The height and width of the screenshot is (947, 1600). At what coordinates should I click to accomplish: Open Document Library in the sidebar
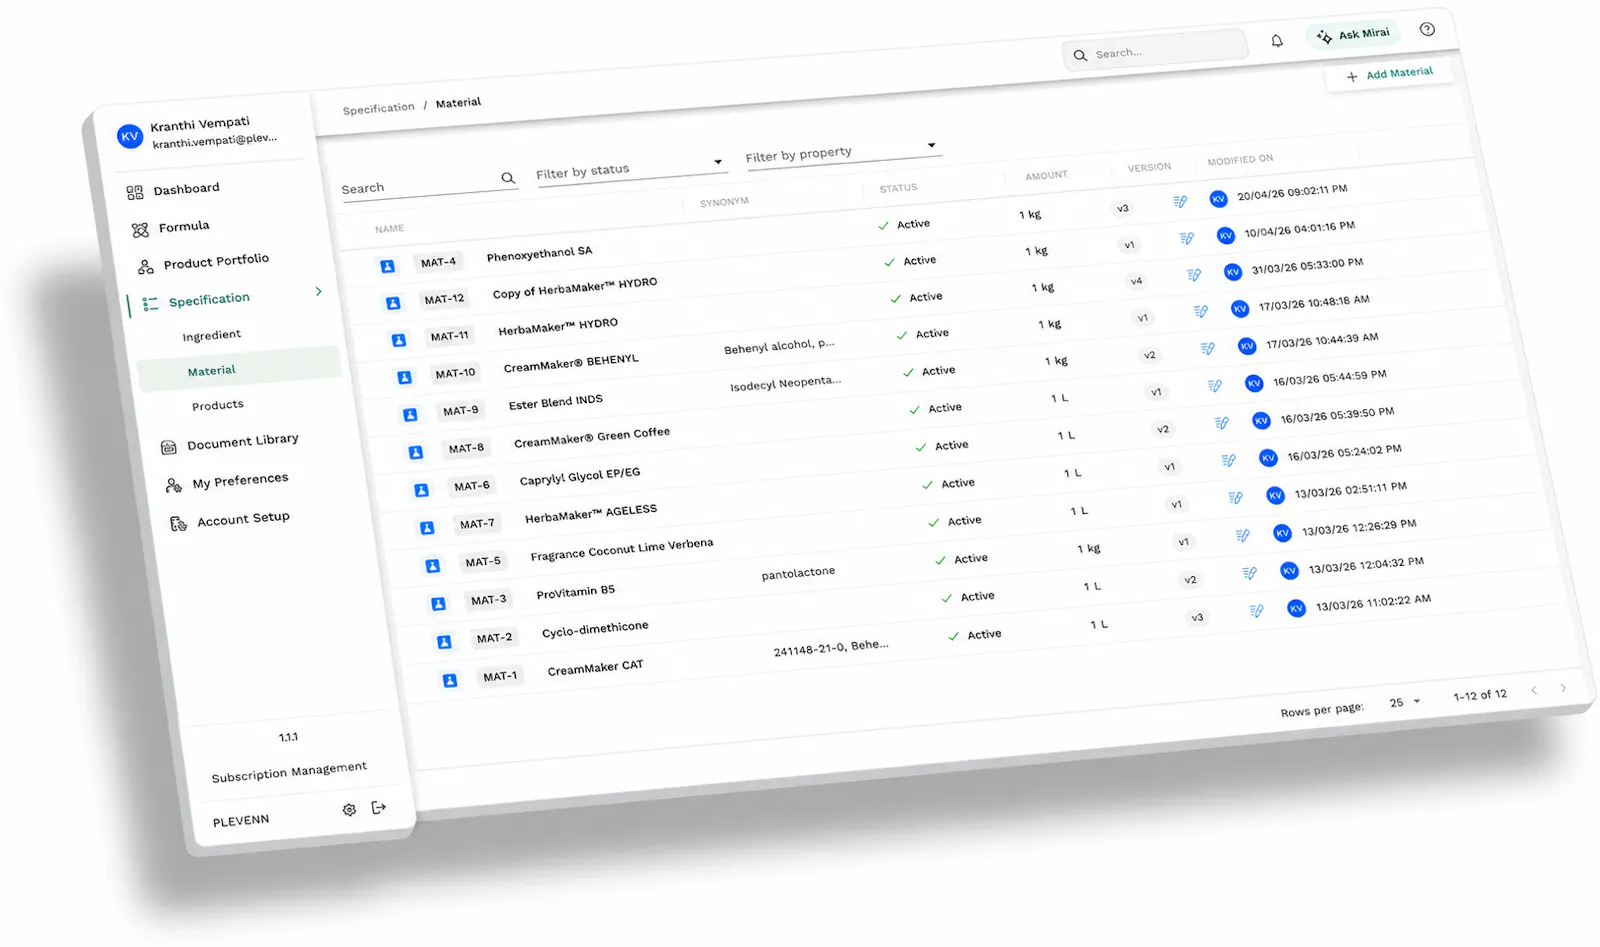pyautogui.click(x=230, y=443)
